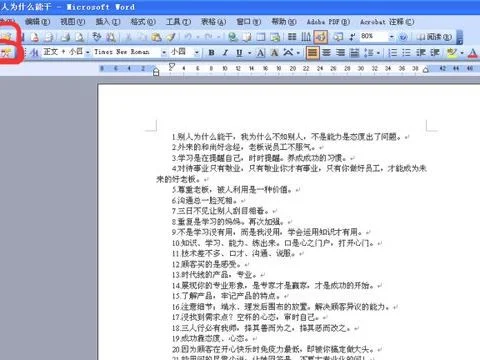Apply bulleted list formatting

[406, 52]
